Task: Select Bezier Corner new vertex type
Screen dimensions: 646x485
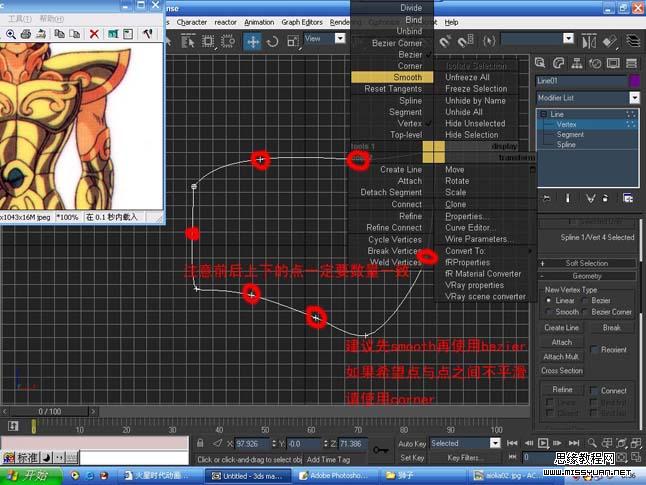Action: (585, 312)
